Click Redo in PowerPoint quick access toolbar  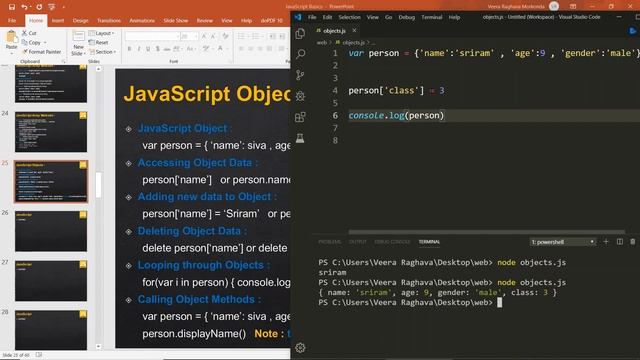(x=39, y=7)
